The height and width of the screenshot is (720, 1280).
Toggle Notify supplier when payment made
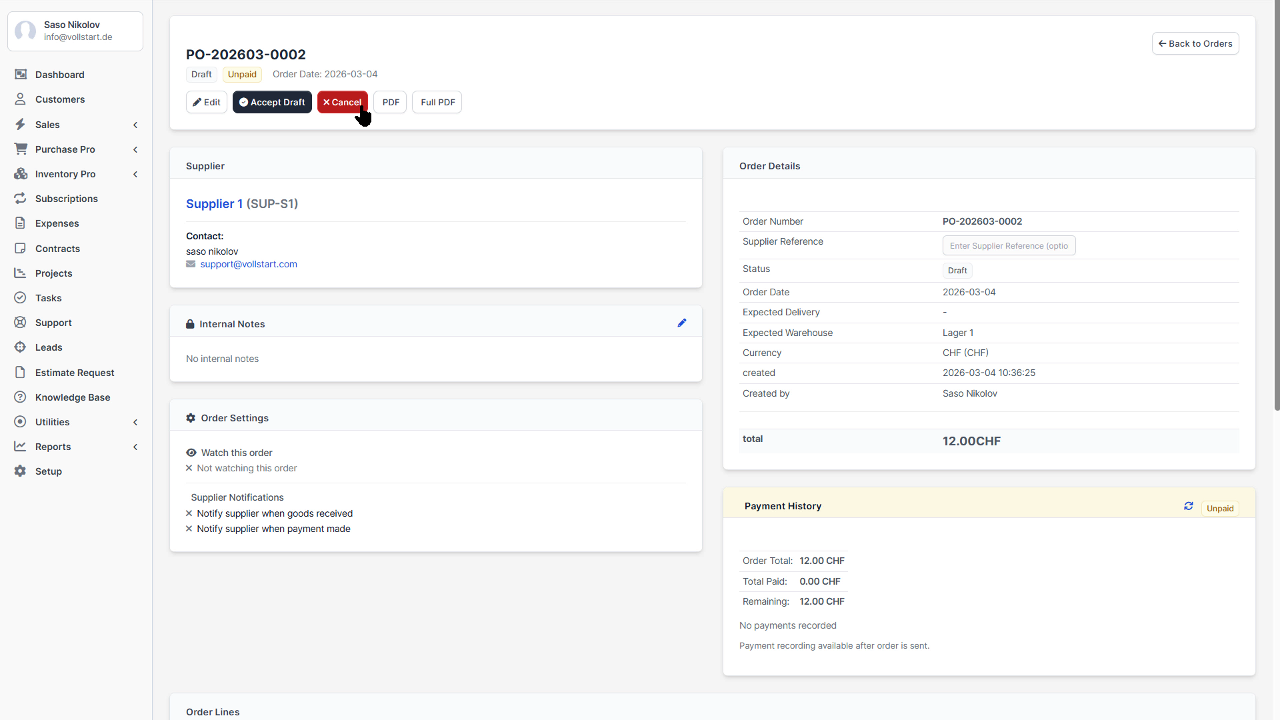tap(268, 529)
